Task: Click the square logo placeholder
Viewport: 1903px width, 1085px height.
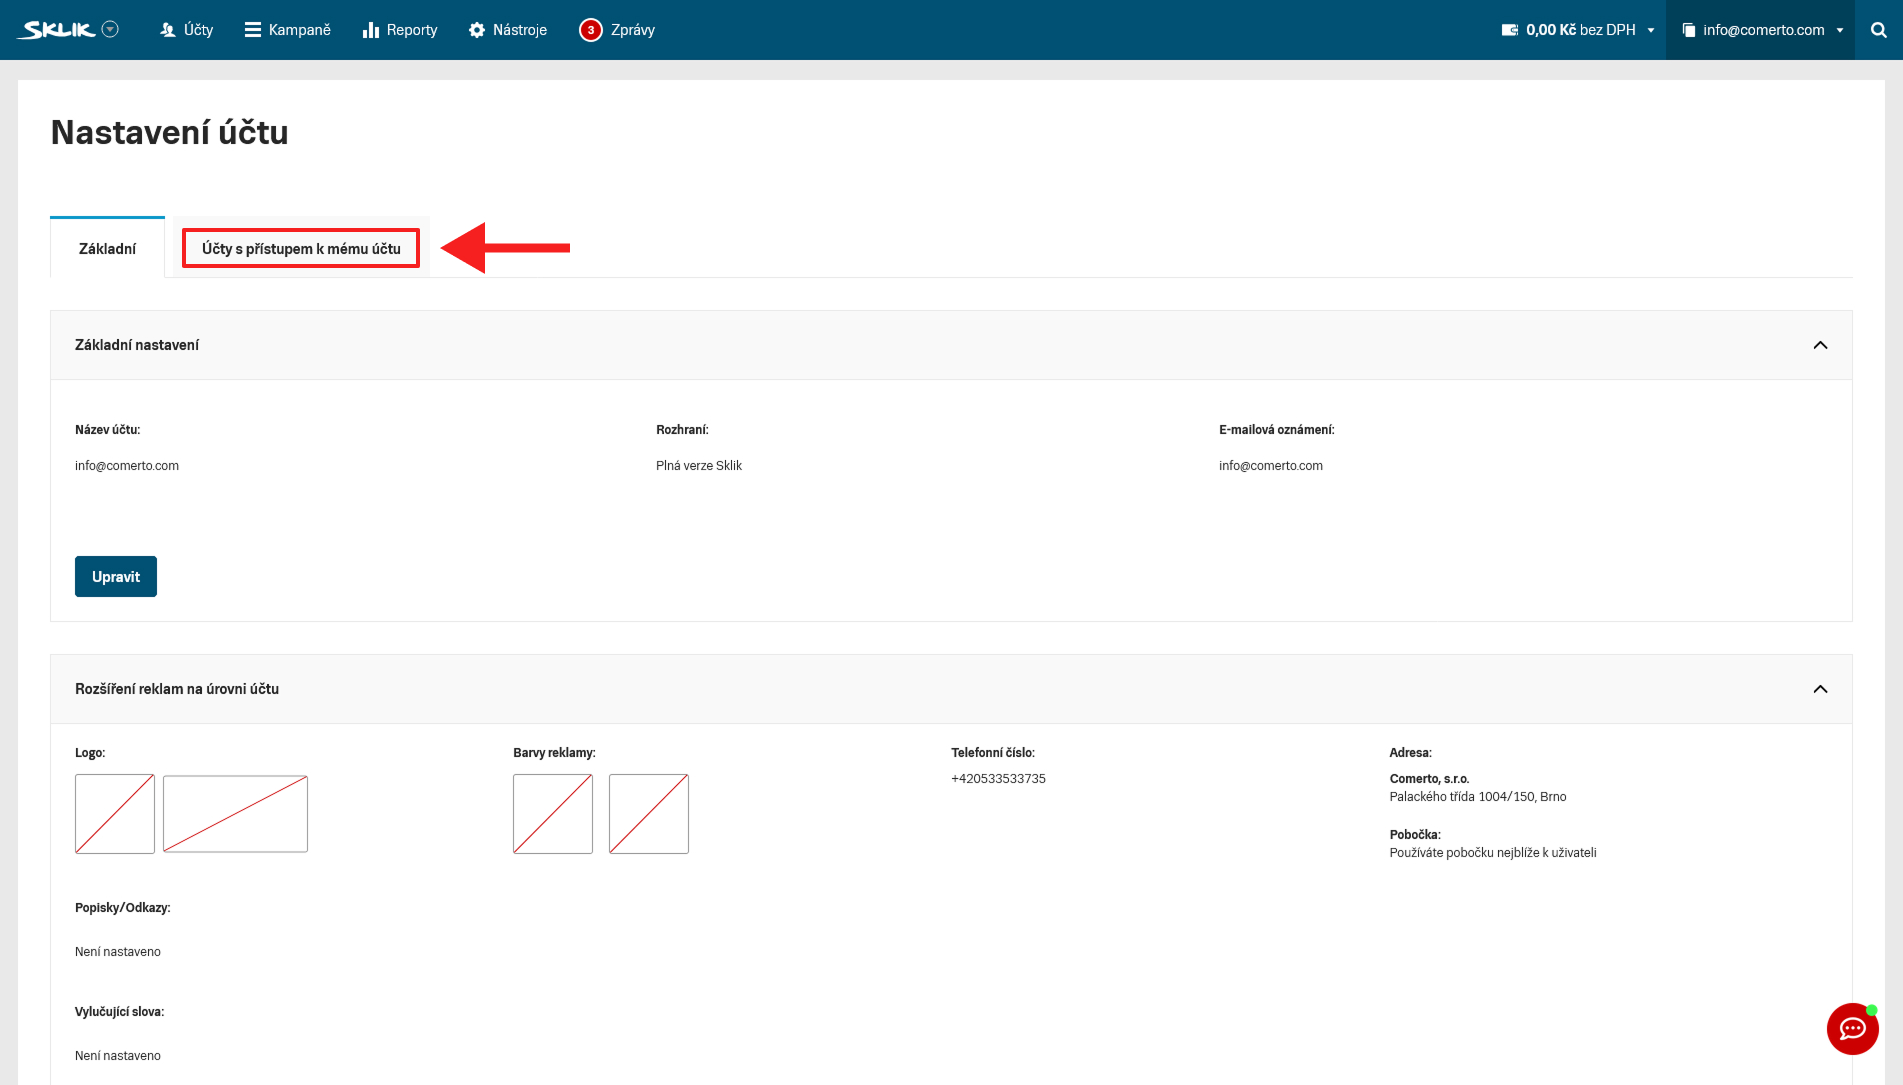Action: pos(115,814)
